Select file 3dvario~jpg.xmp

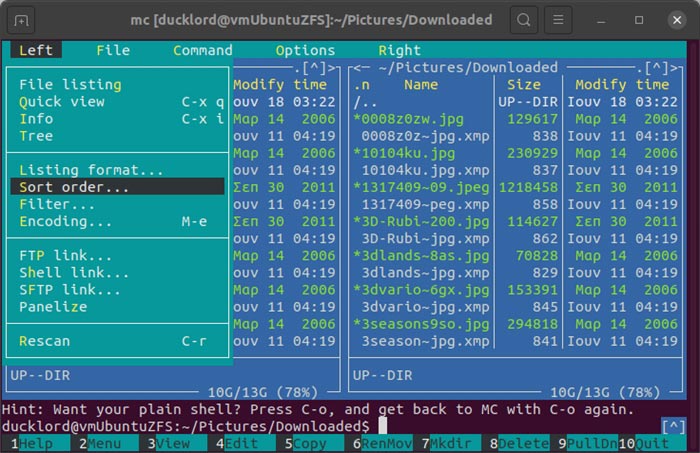[x=423, y=307]
